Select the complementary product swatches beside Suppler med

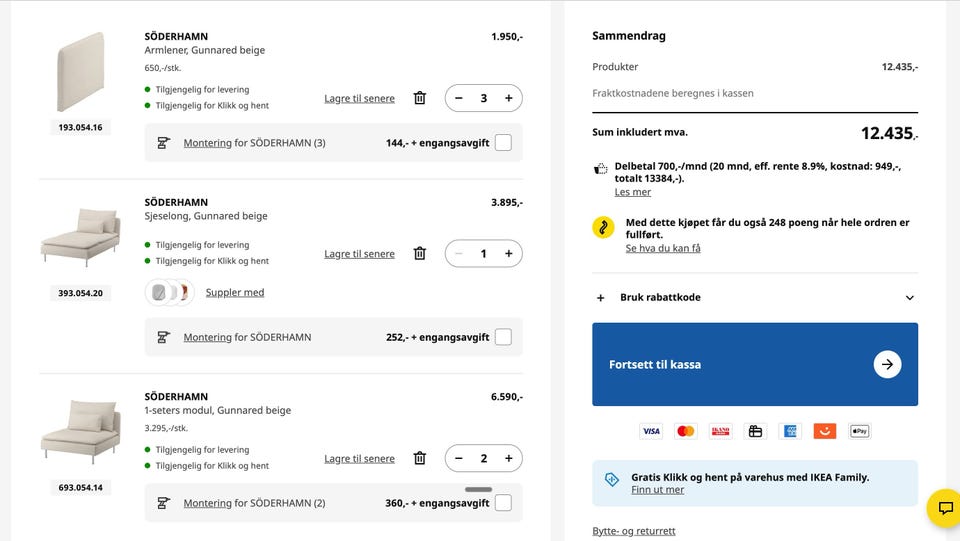point(169,292)
